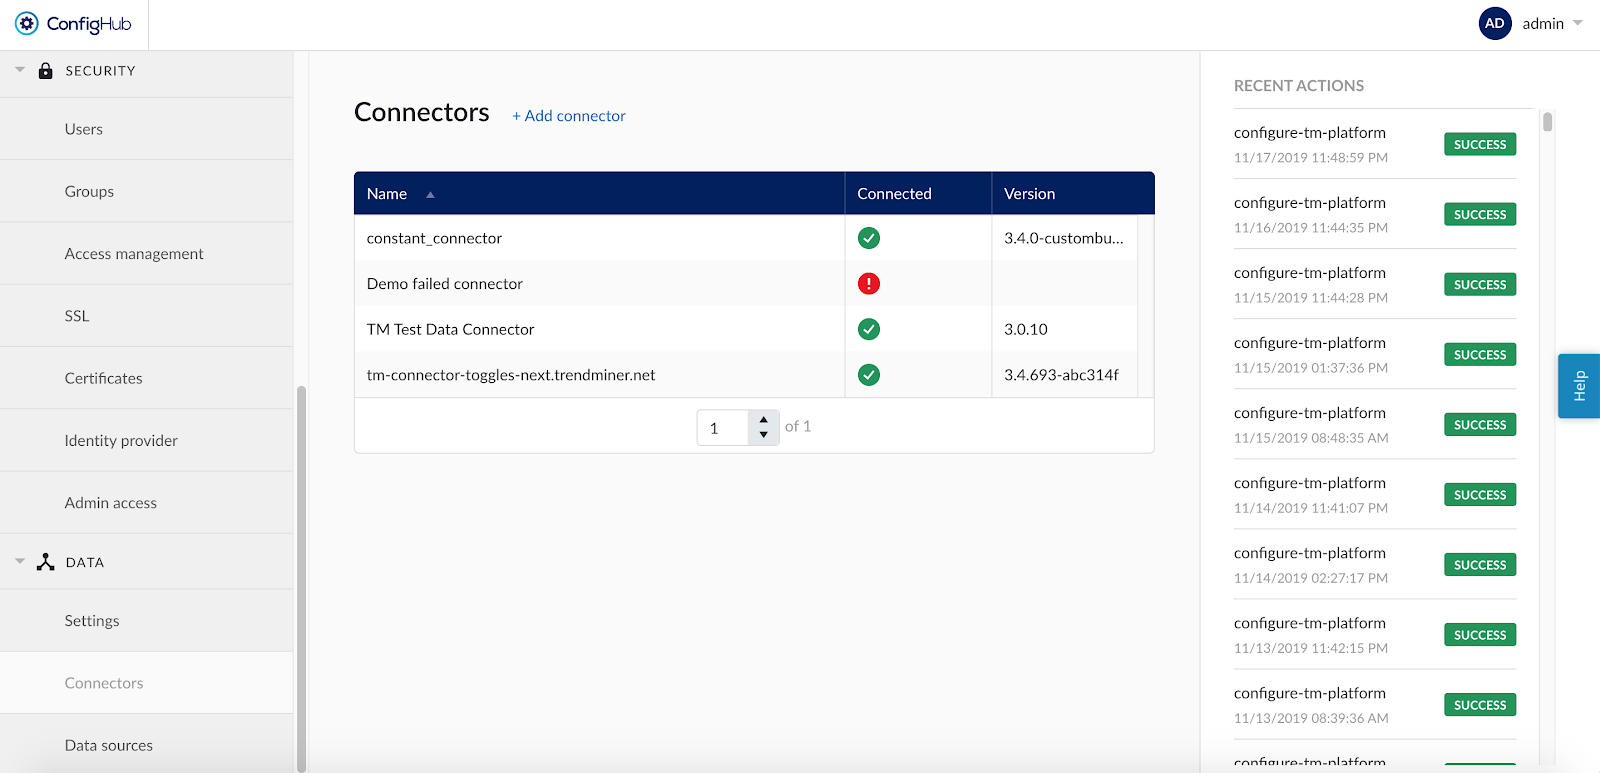1600x773 pixels.
Task: Click the red error icon for Demo failed connector
Action: (x=869, y=284)
